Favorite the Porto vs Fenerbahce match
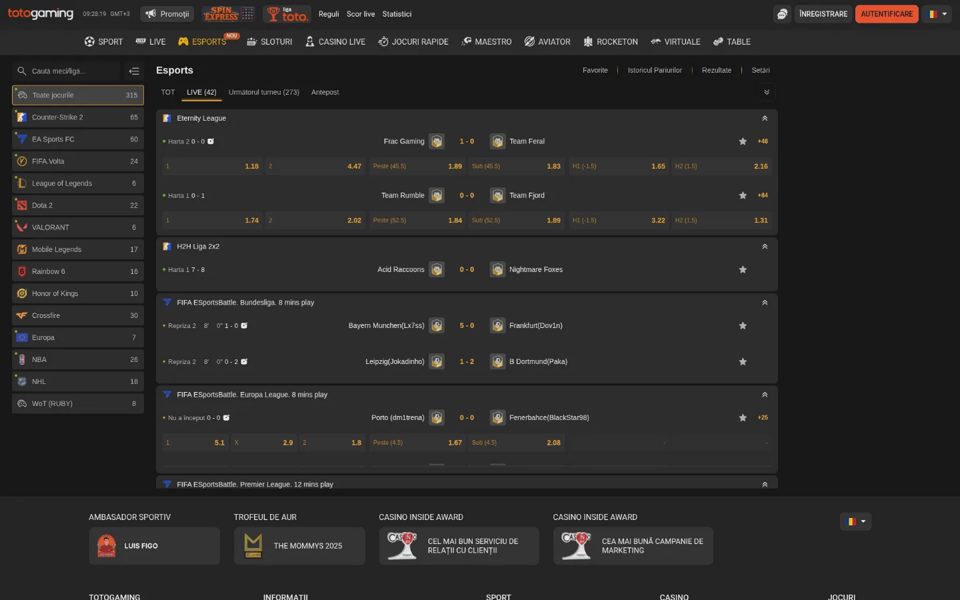960x600 pixels. 743,418
